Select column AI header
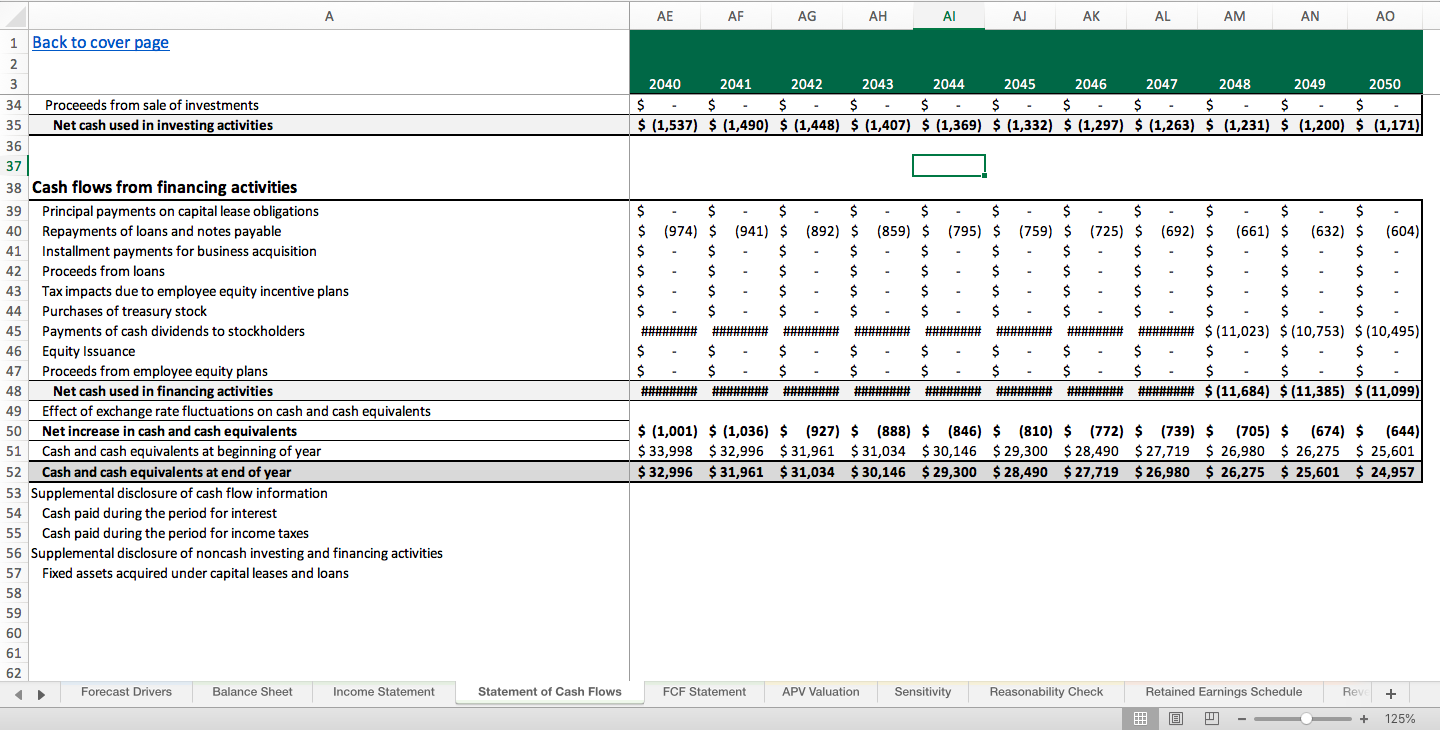1440x730 pixels. (949, 16)
